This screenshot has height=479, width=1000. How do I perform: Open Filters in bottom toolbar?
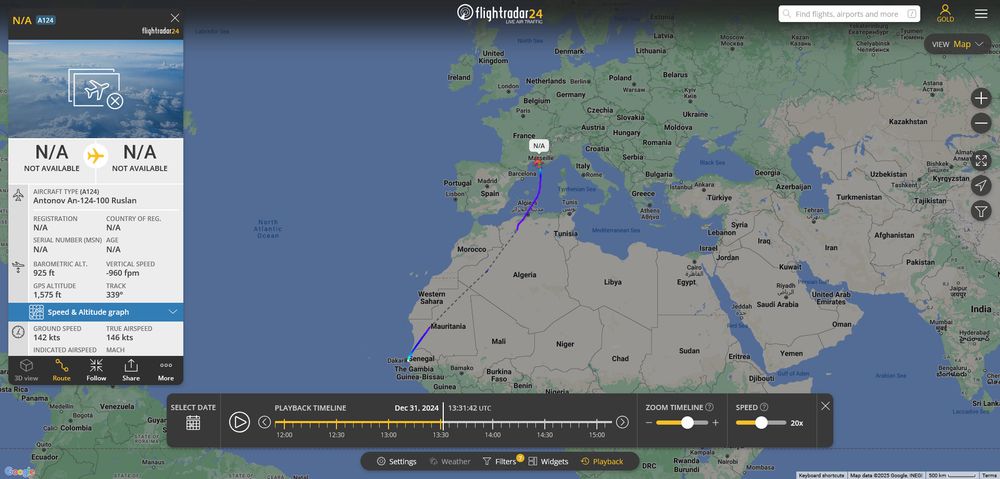click(x=502, y=461)
